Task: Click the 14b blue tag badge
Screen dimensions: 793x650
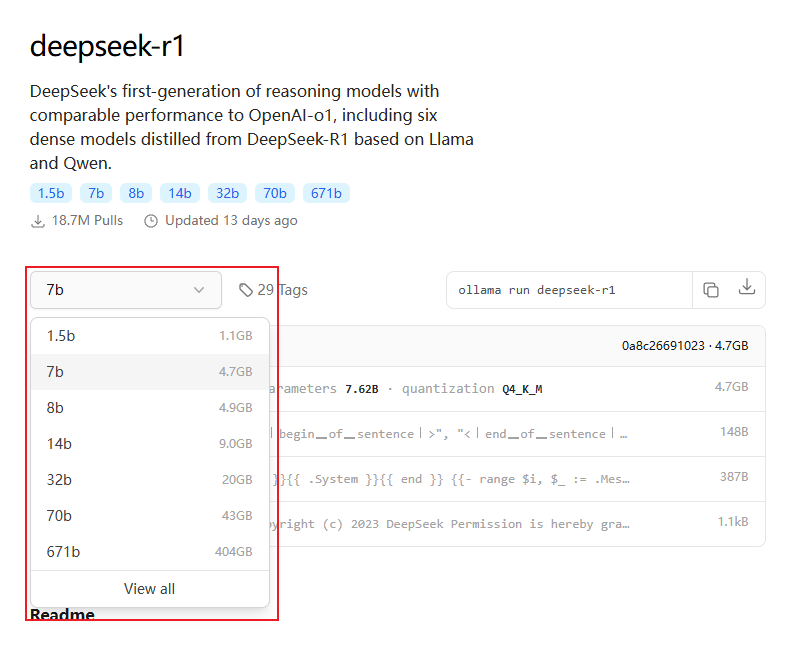Action: coord(180,193)
